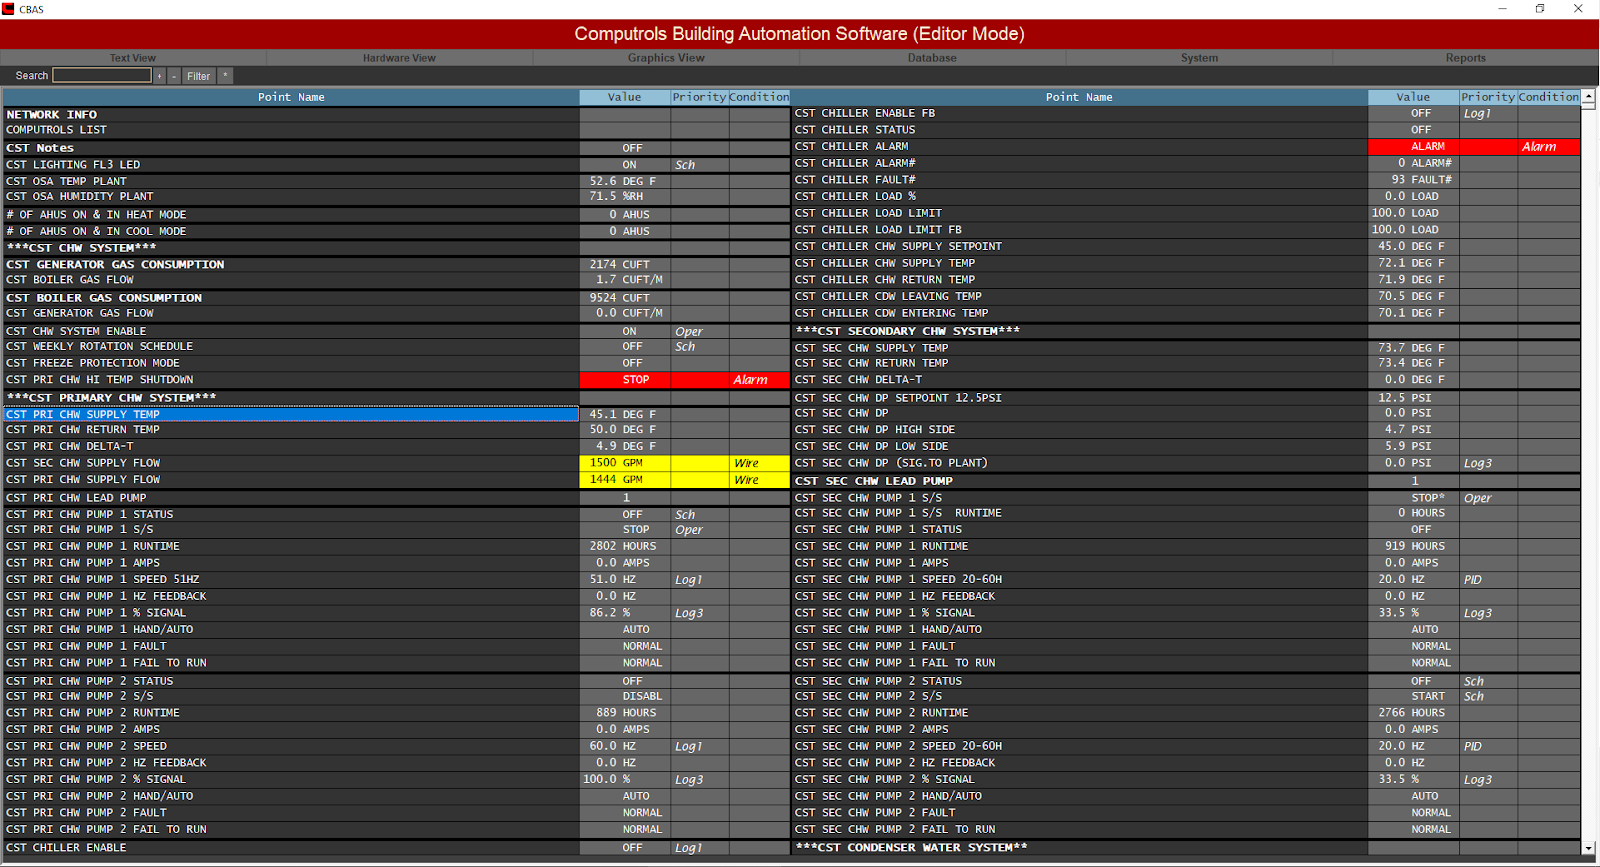Screen dimensions: 1600x867
Task: Click 919 HOURS runtime value
Action: [x=1413, y=547]
